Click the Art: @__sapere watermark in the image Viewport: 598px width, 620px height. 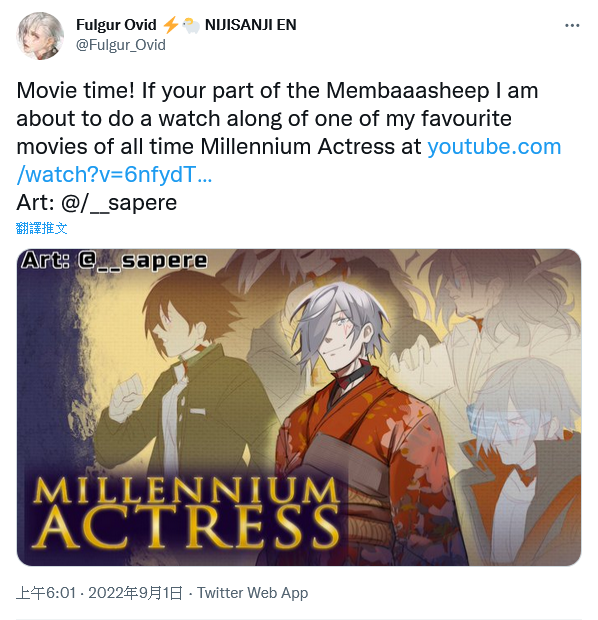click(x=115, y=260)
